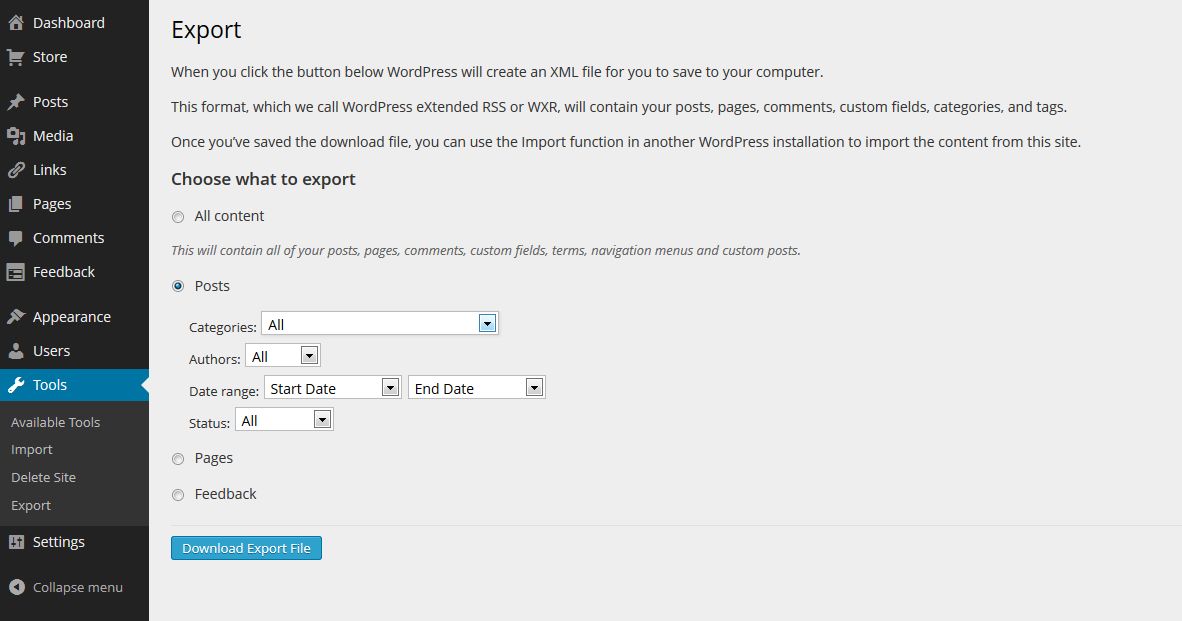This screenshot has width=1182, height=621.
Task: Select the Pages export radio button
Action: (178, 459)
